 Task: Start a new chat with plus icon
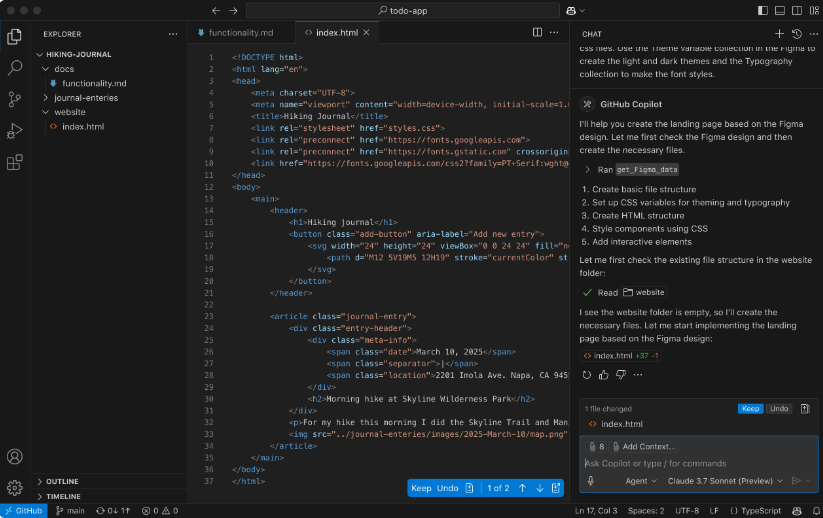tap(779, 34)
